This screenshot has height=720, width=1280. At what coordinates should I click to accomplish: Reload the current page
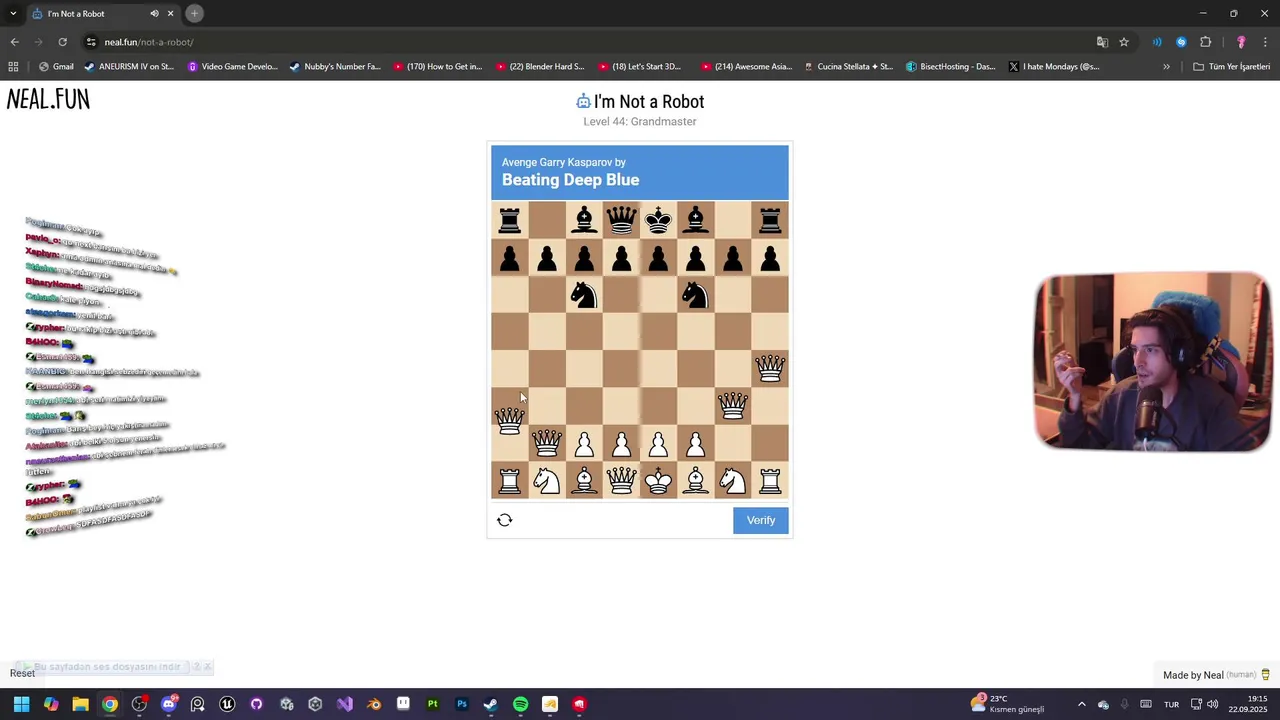(x=62, y=42)
